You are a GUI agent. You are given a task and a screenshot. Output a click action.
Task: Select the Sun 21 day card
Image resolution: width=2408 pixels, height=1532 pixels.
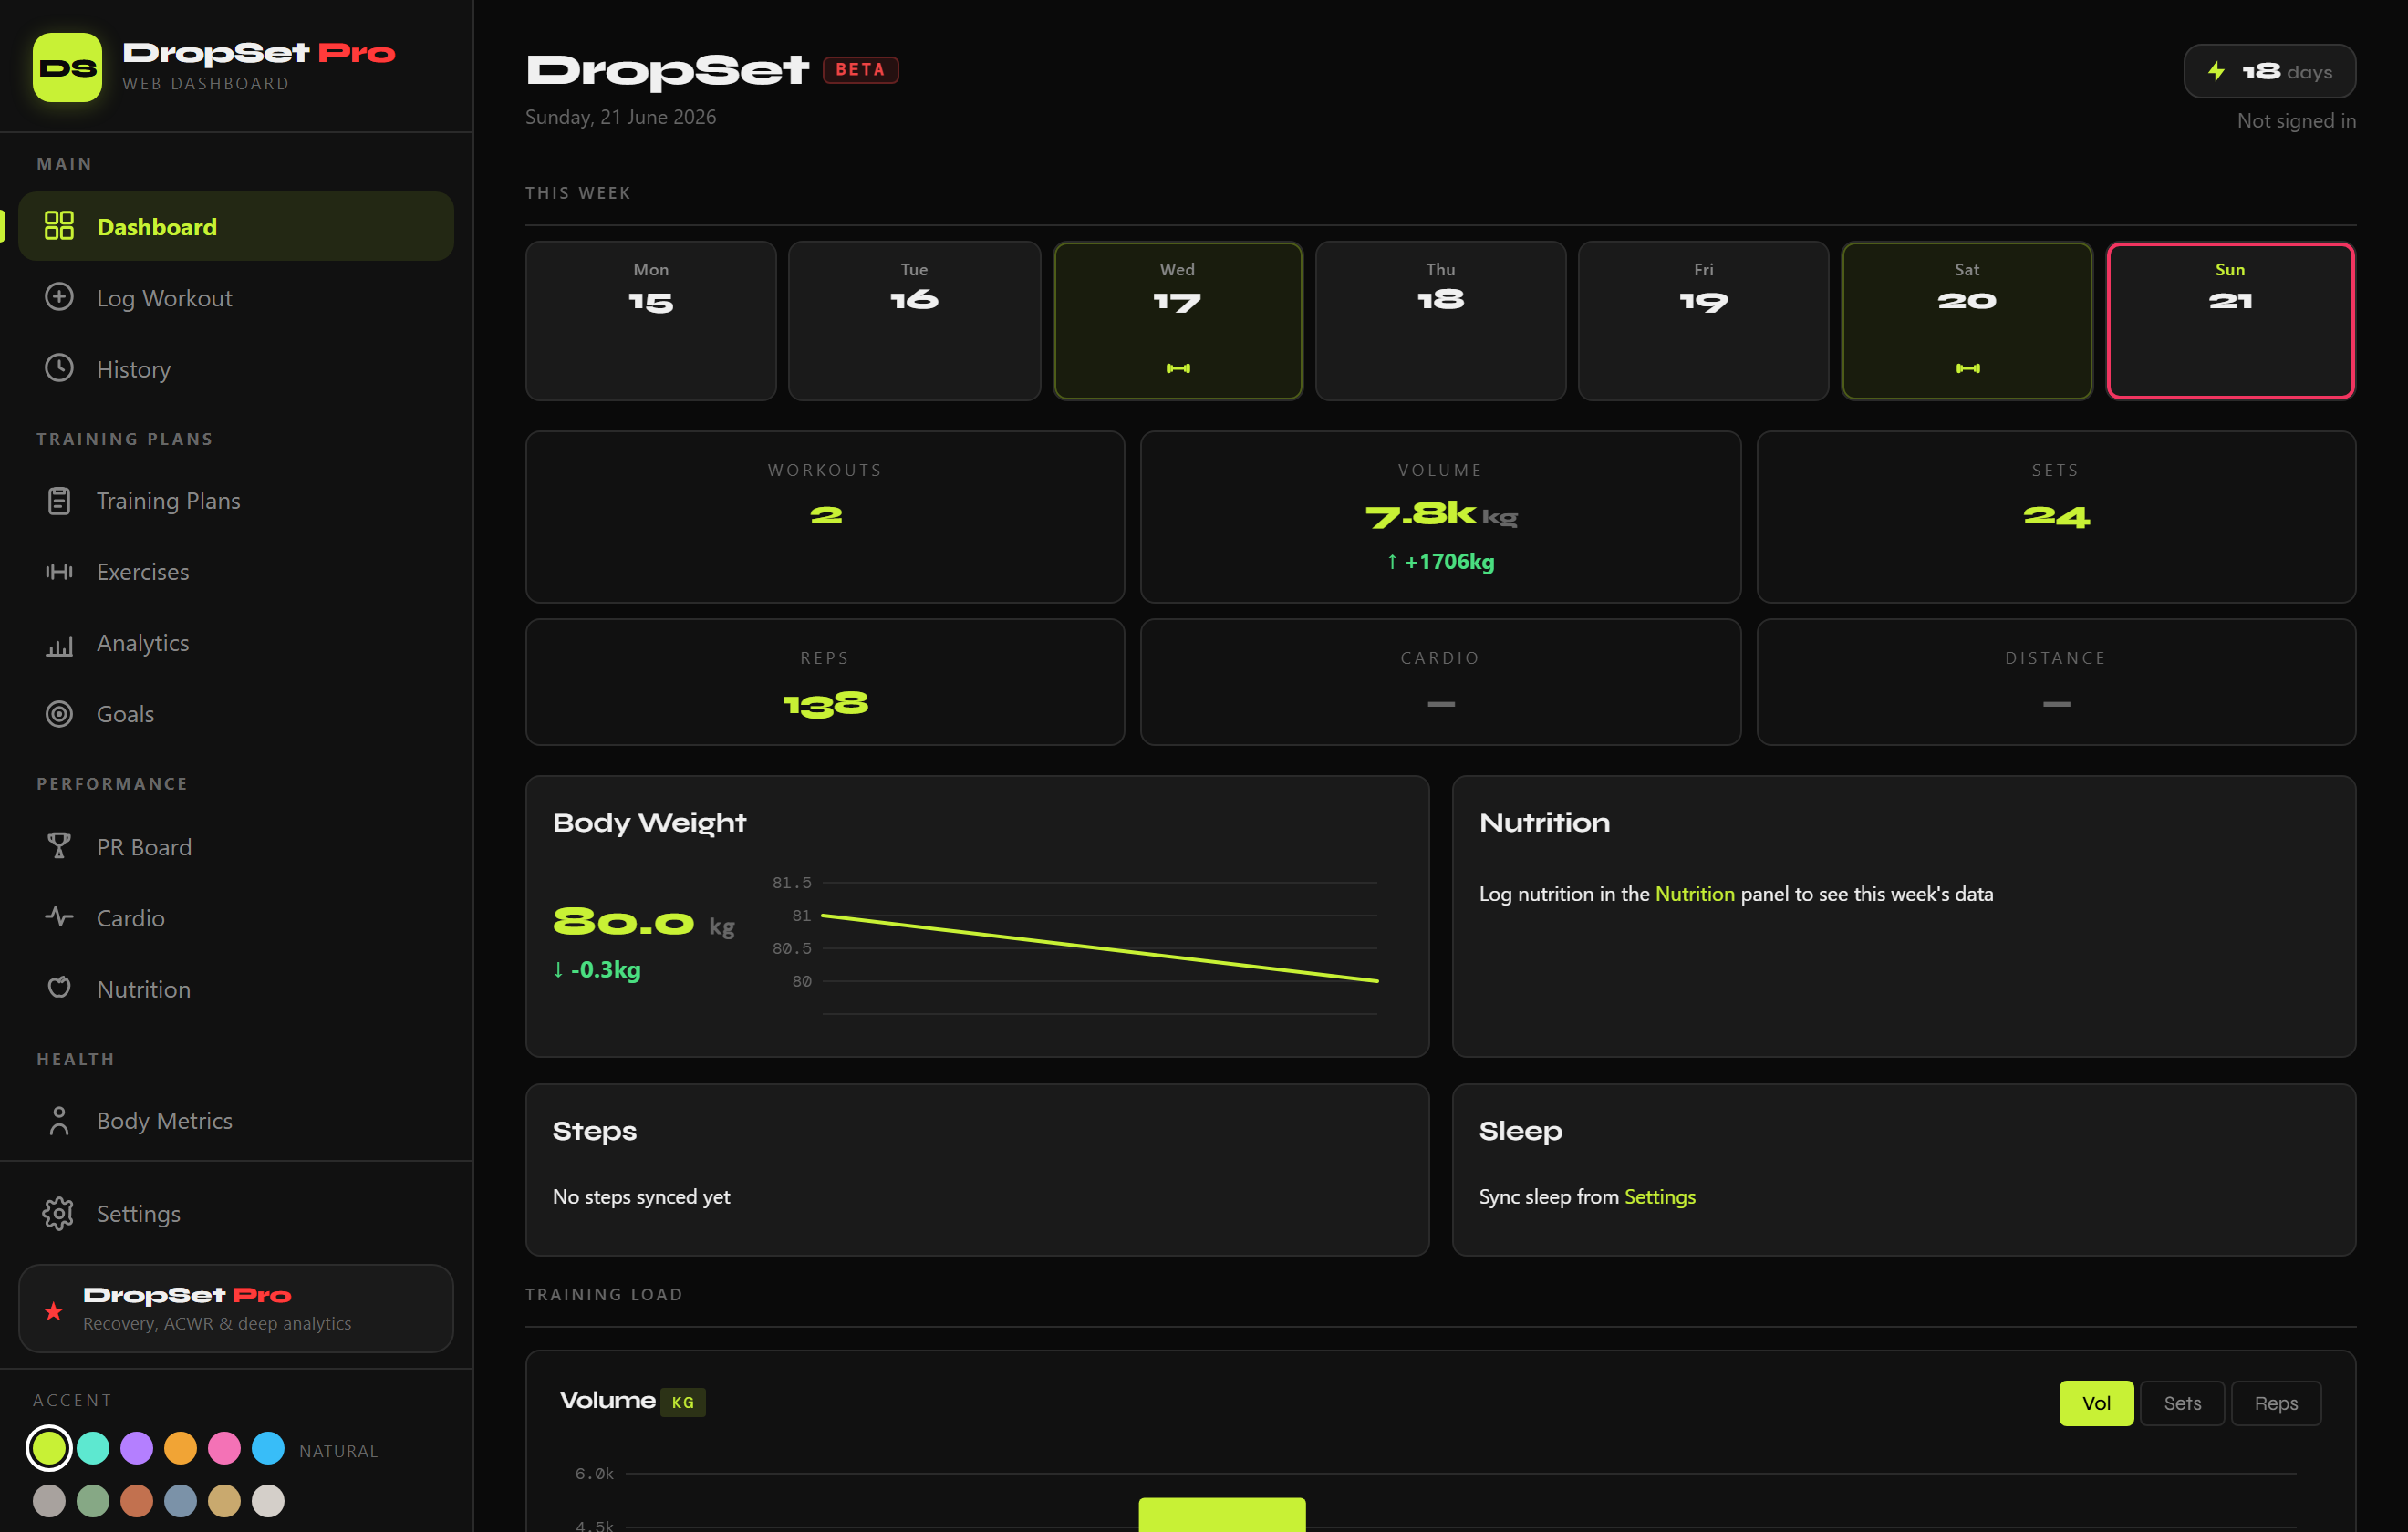point(2230,321)
